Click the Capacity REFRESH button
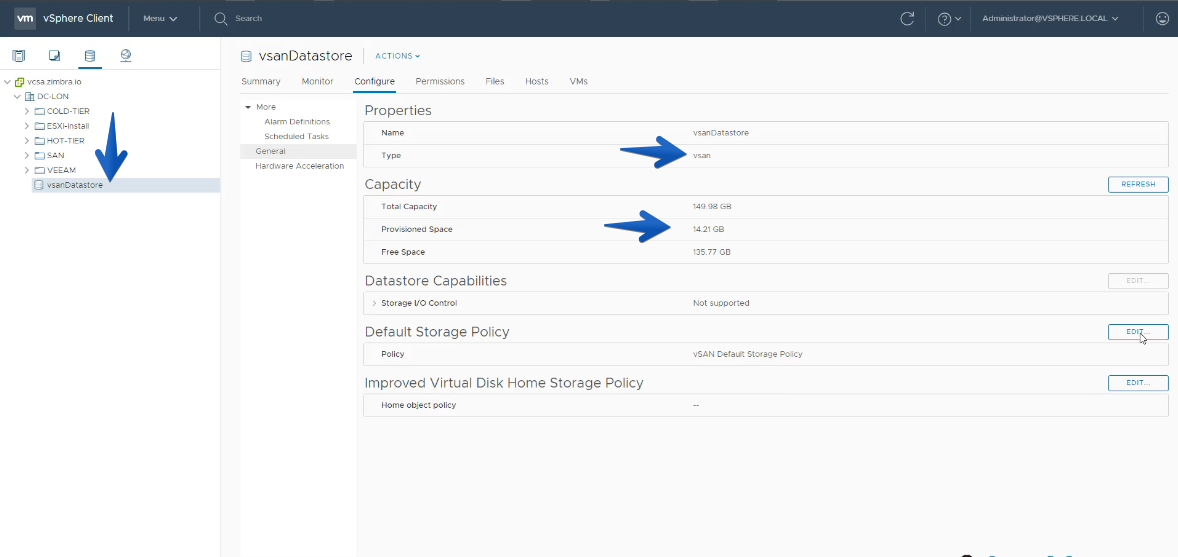This screenshot has width=1178, height=557. [1137, 184]
